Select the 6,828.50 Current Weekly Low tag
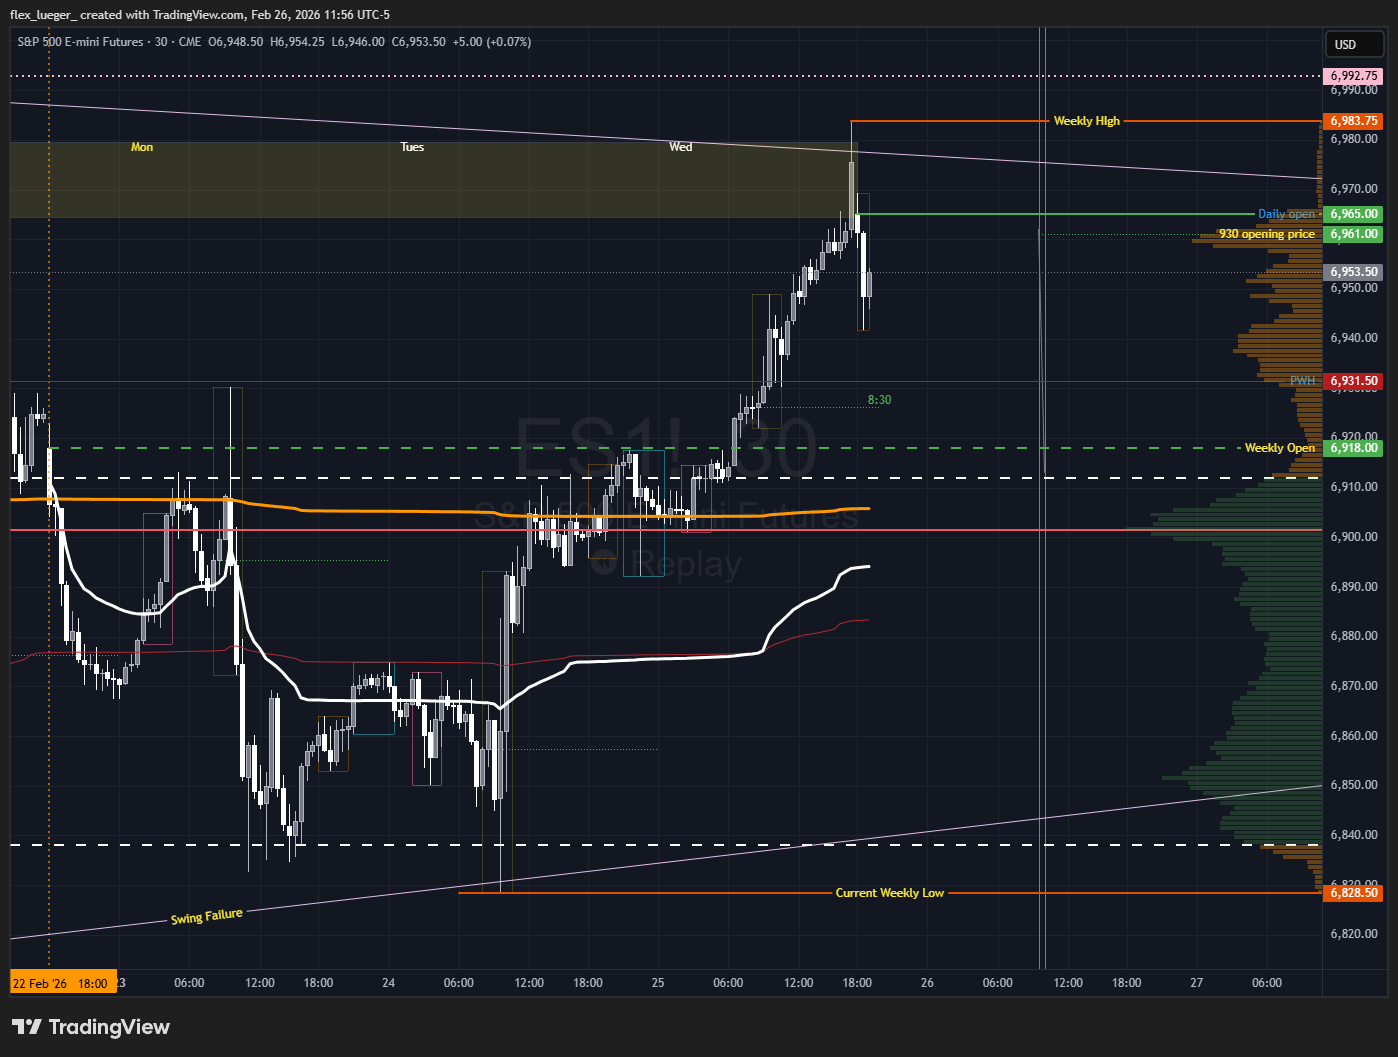Image resolution: width=1398 pixels, height=1057 pixels. 1353,893
